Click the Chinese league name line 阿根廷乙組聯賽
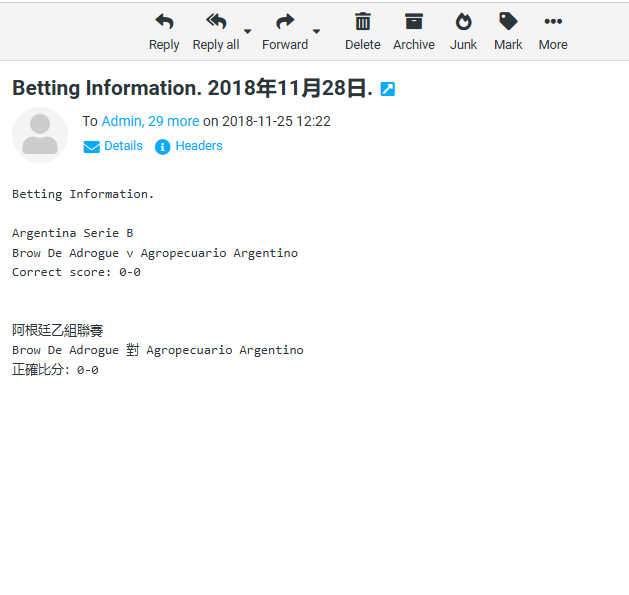Viewport: 629px width, 595px height. click(58, 330)
